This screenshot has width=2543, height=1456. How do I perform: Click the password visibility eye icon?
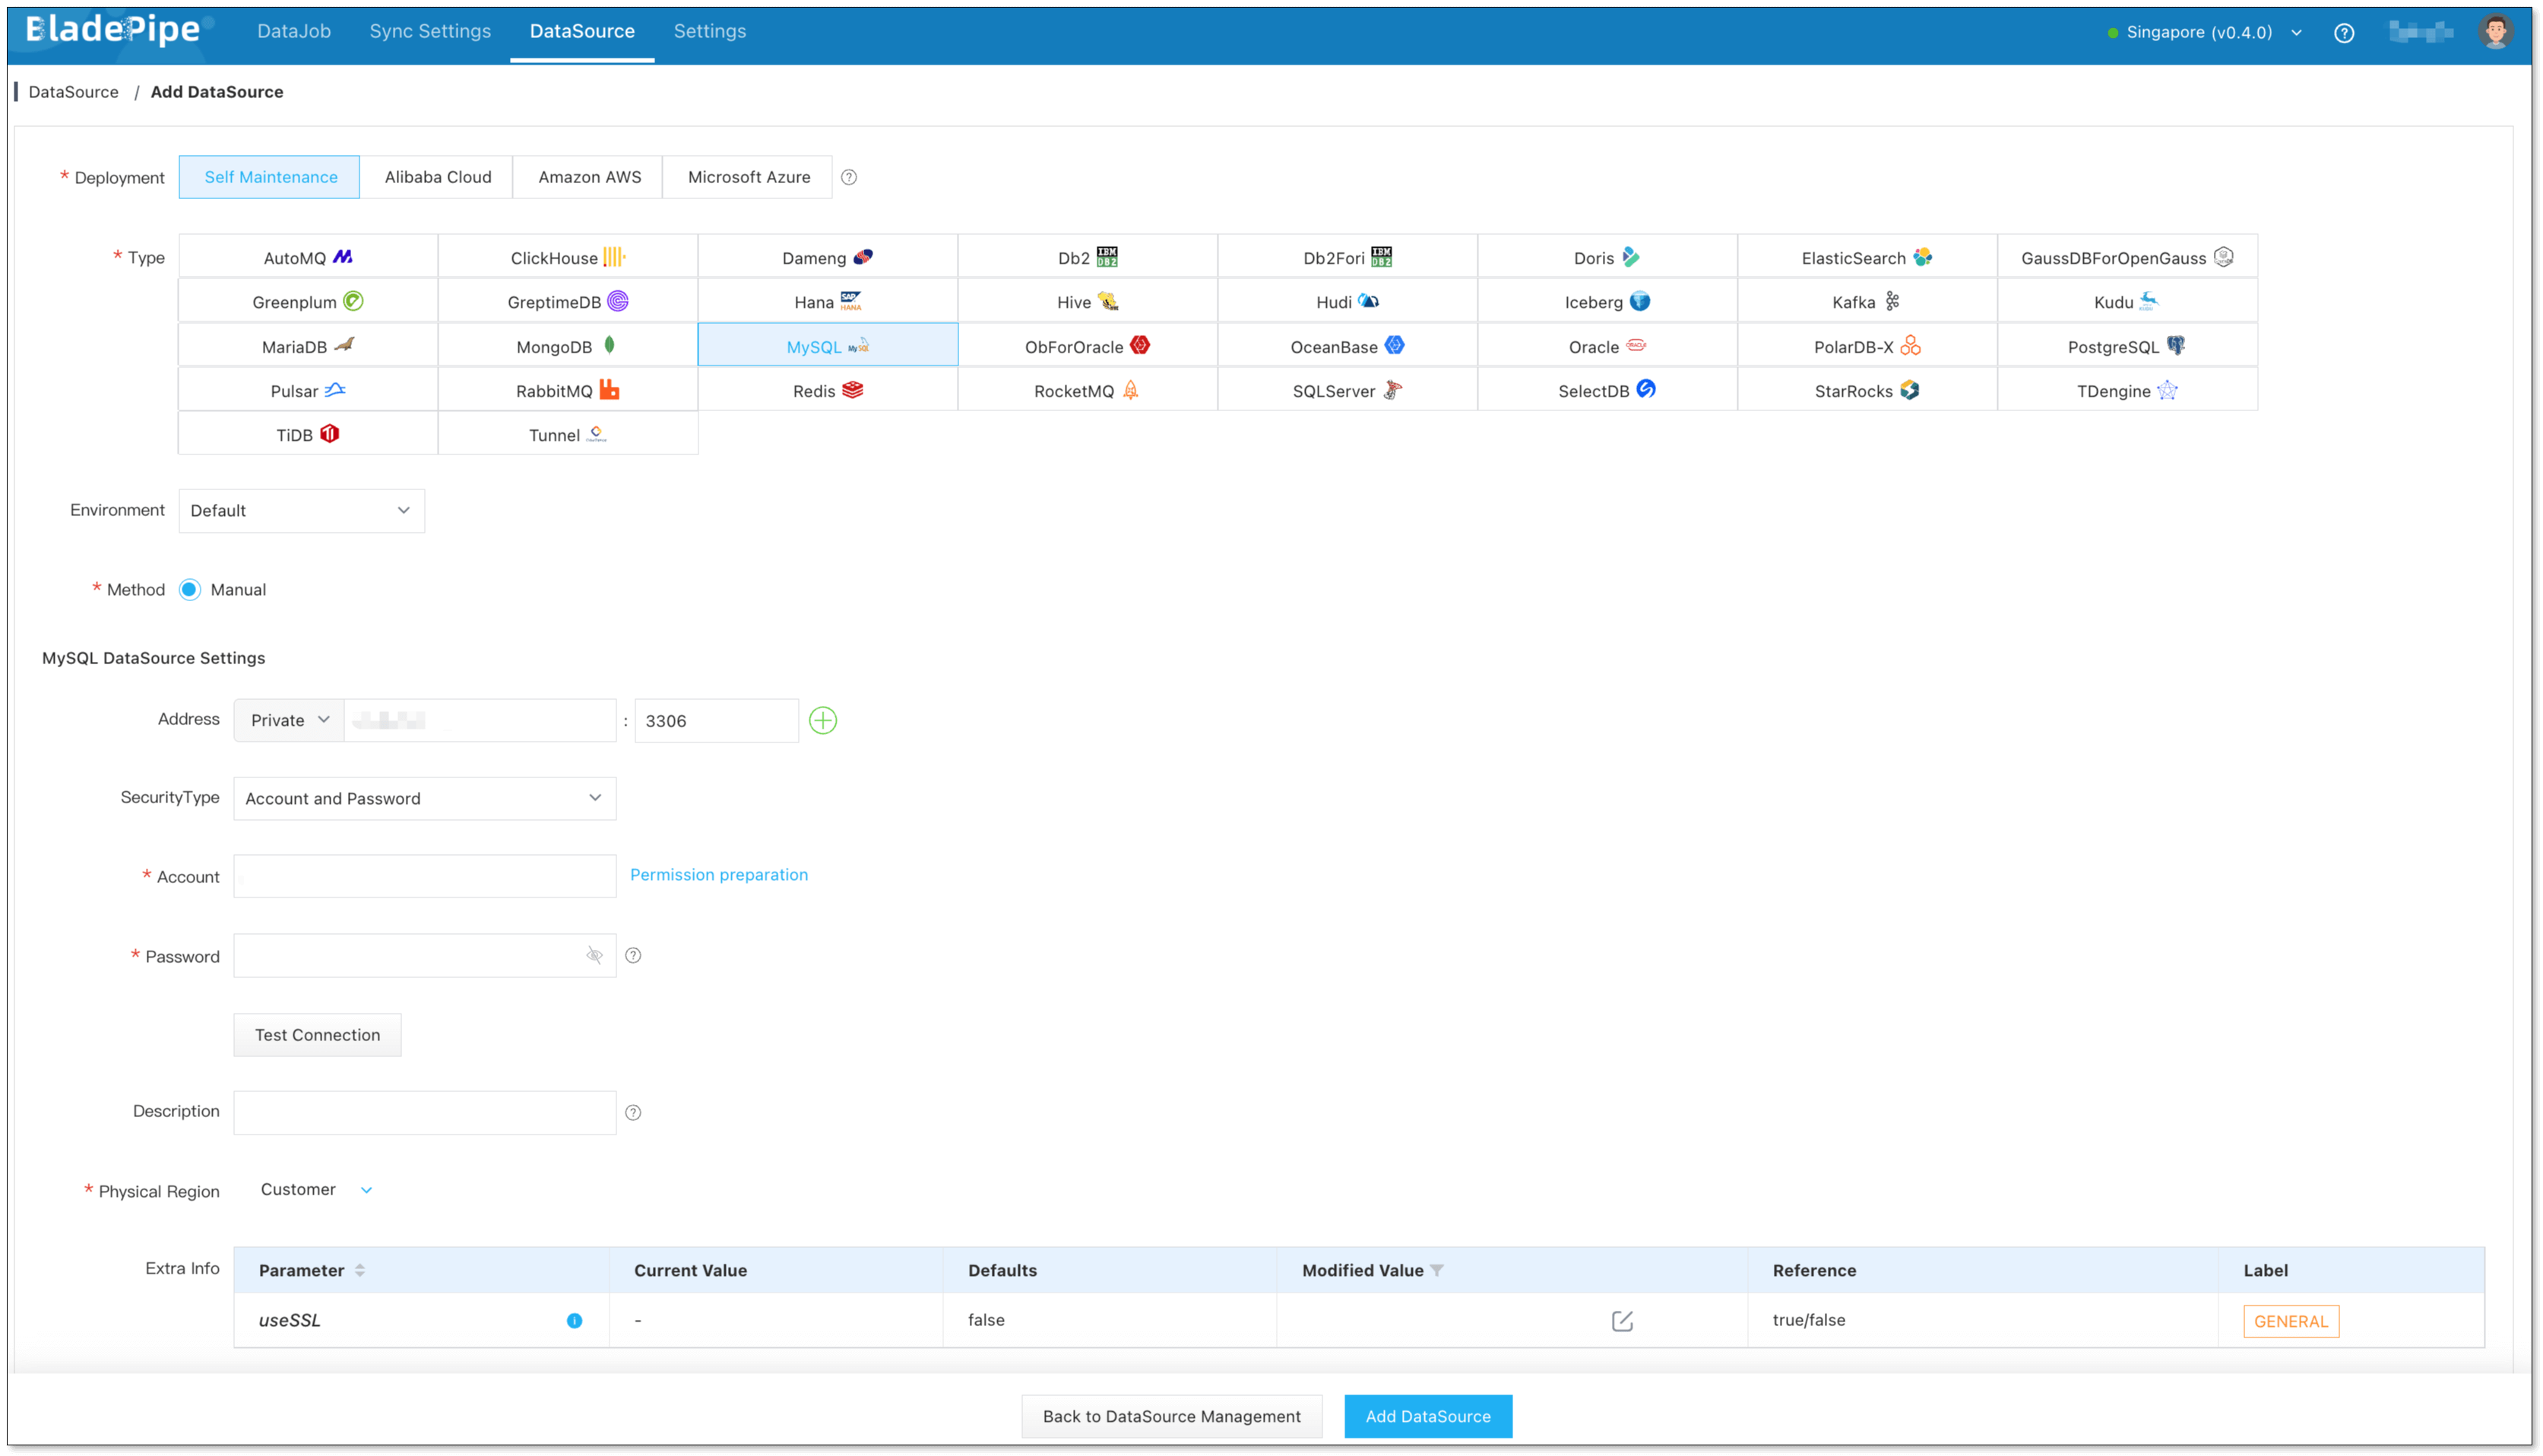click(x=594, y=955)
